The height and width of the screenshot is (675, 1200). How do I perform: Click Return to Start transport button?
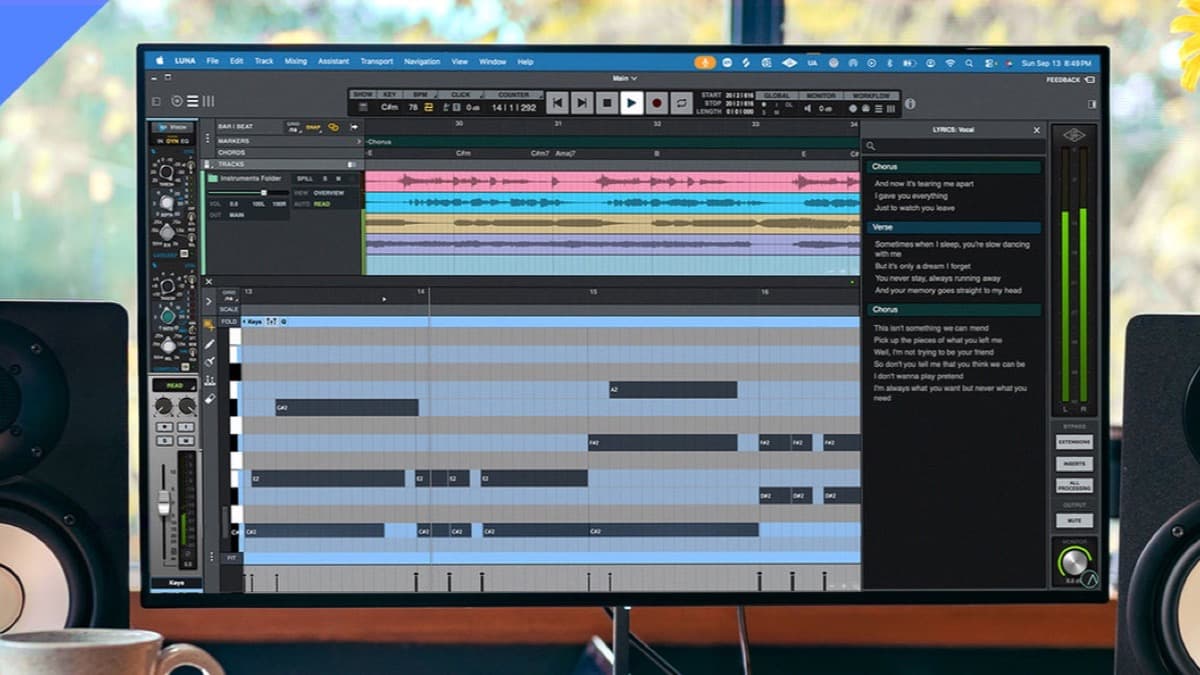(x=558, y=102)
